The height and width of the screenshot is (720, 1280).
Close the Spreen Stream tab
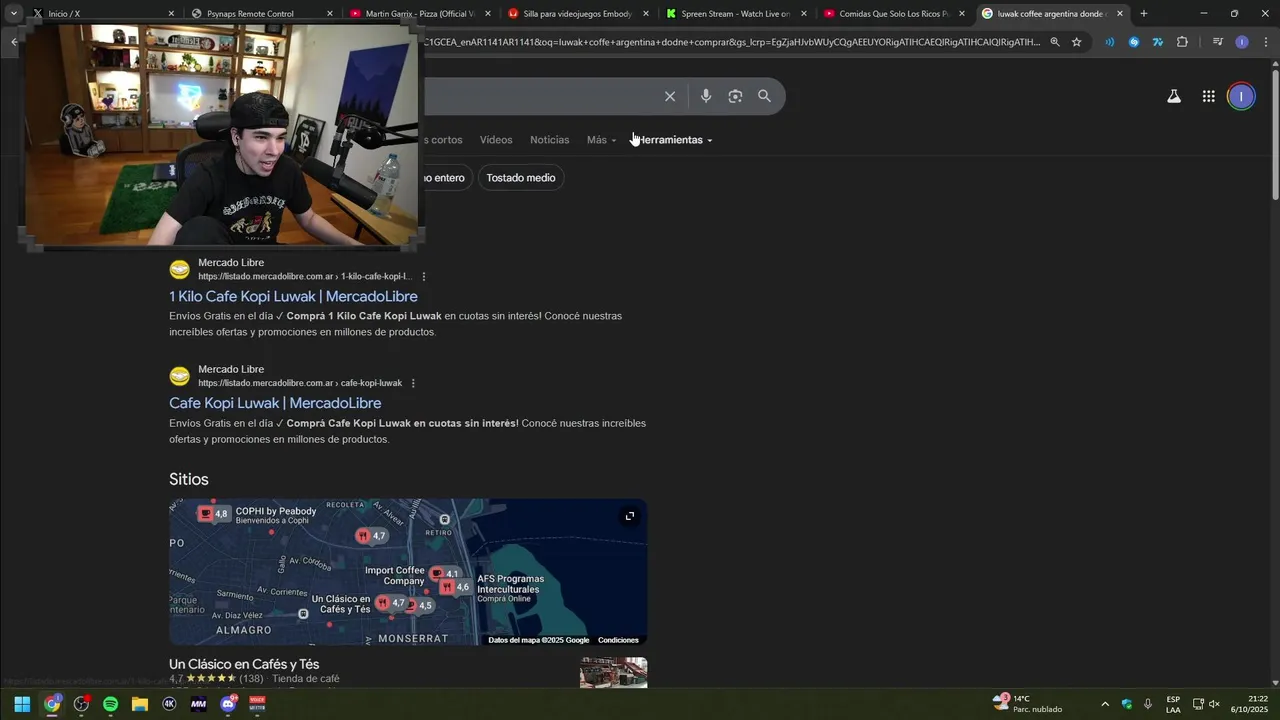pyautogui.click(x=804, y=14)
